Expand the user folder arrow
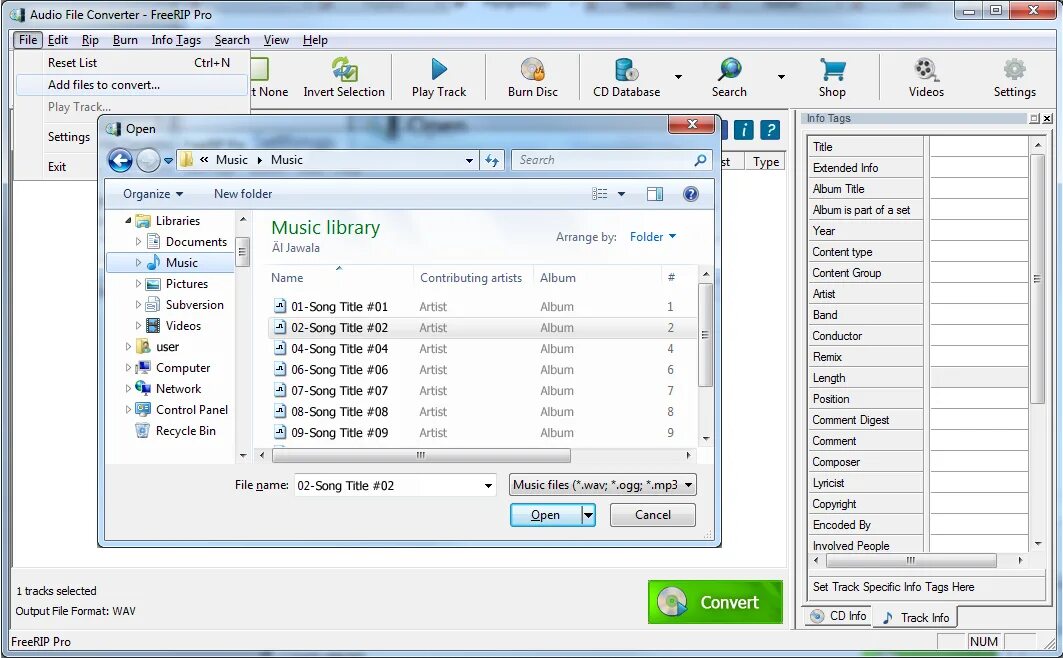The height and width of the screenshot is (658, 1063). tap(128, 347)
